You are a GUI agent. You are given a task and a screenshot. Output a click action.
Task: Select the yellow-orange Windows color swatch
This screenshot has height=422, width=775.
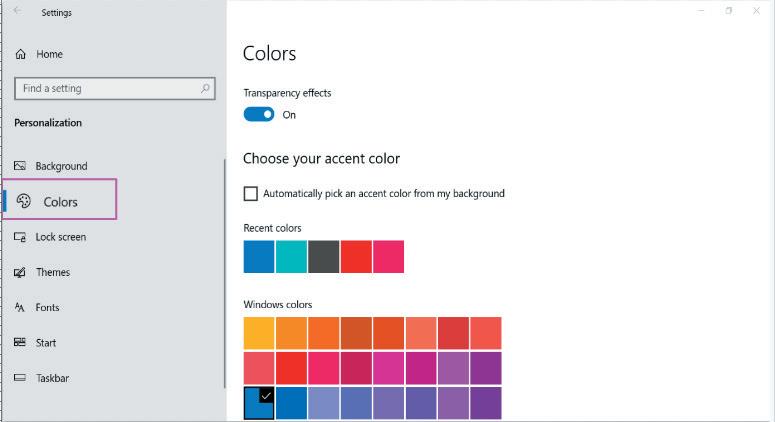259,333
